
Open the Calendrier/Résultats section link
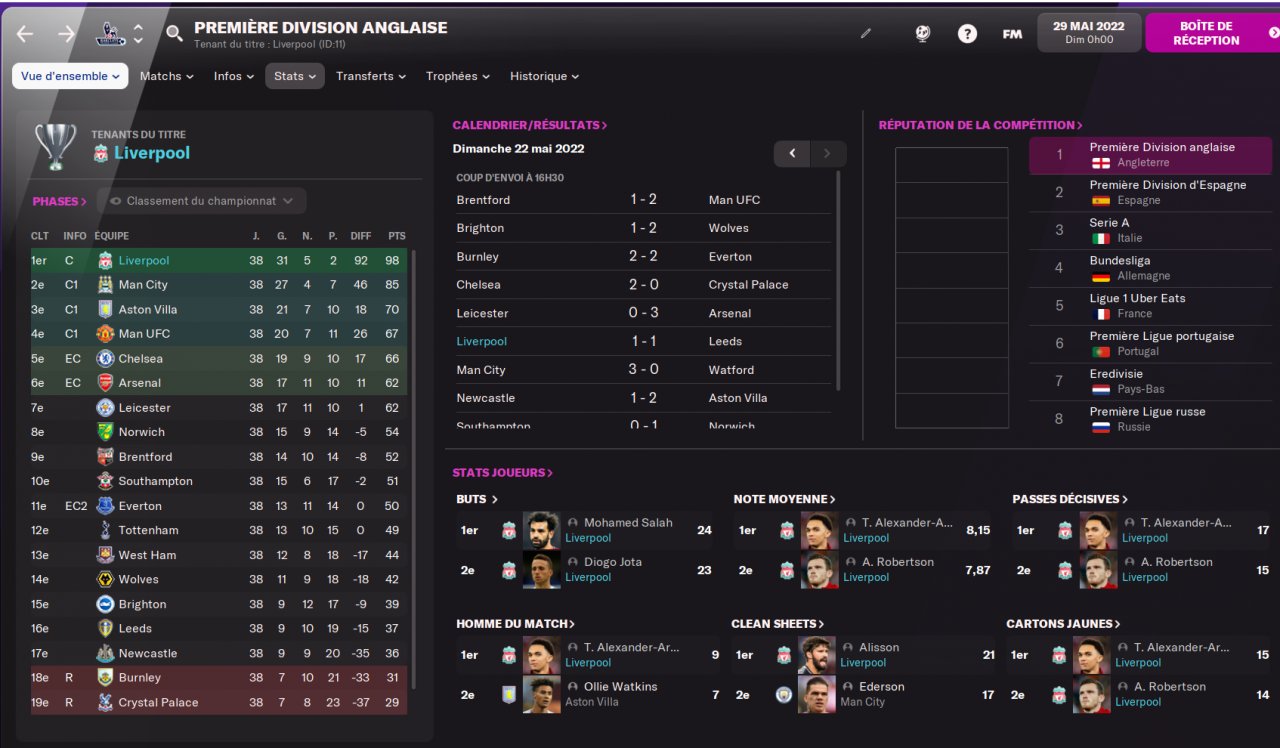pyautogui.click(x=530, y=125)
